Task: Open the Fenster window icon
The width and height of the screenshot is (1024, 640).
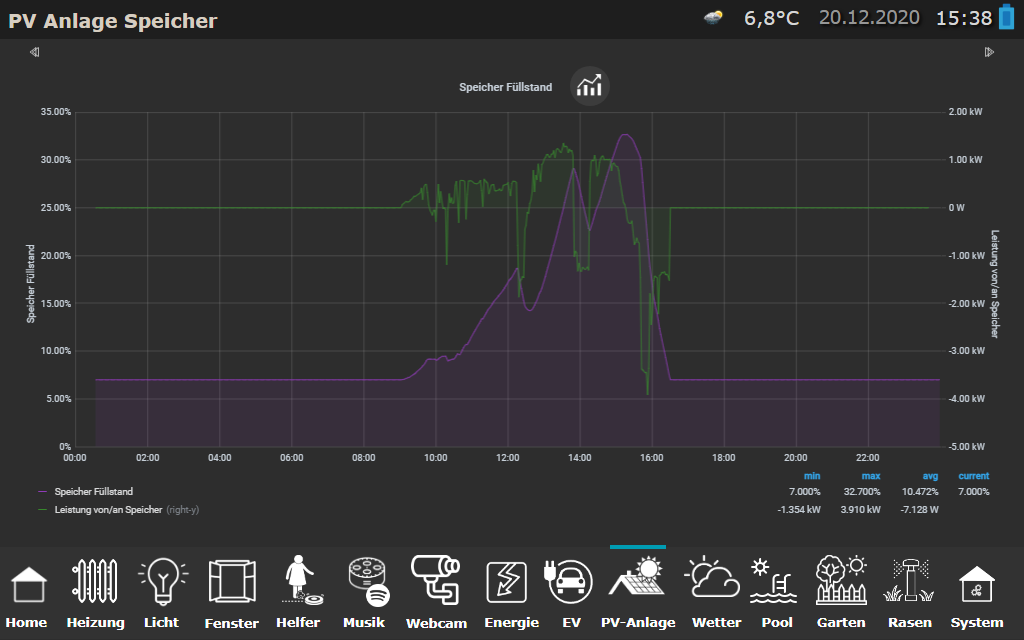Action: point(232,581)
